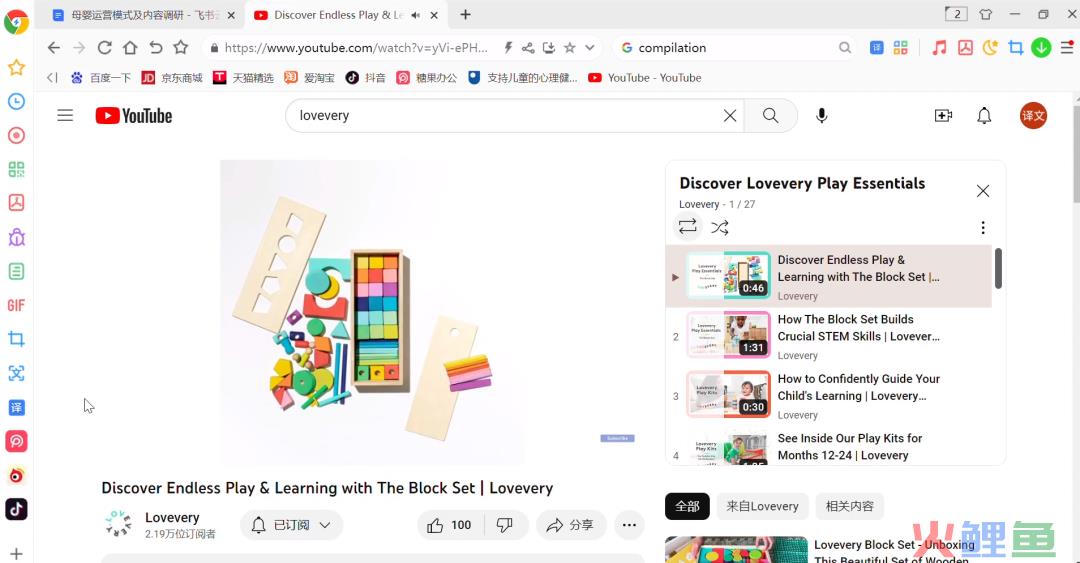Open the music note extension
This screenshot has width=1080, height=563.
(x=939, y=48)
